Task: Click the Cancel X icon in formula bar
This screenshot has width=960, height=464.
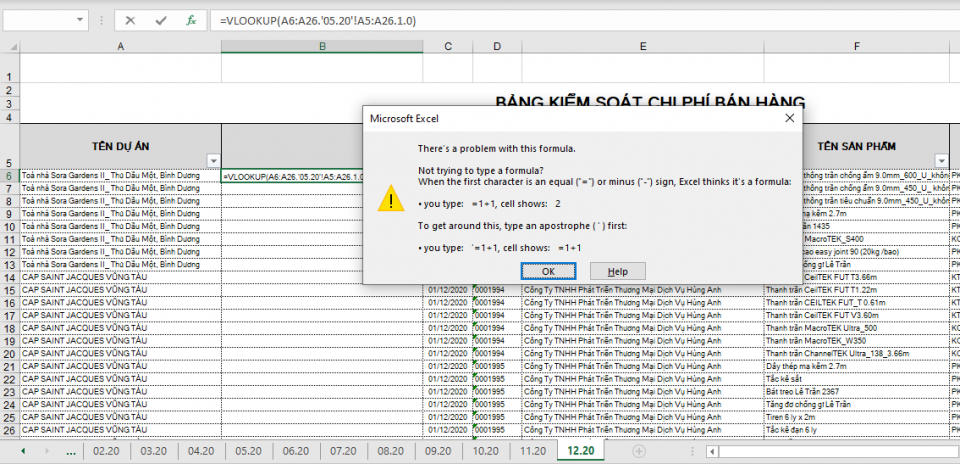Action: 130,20
